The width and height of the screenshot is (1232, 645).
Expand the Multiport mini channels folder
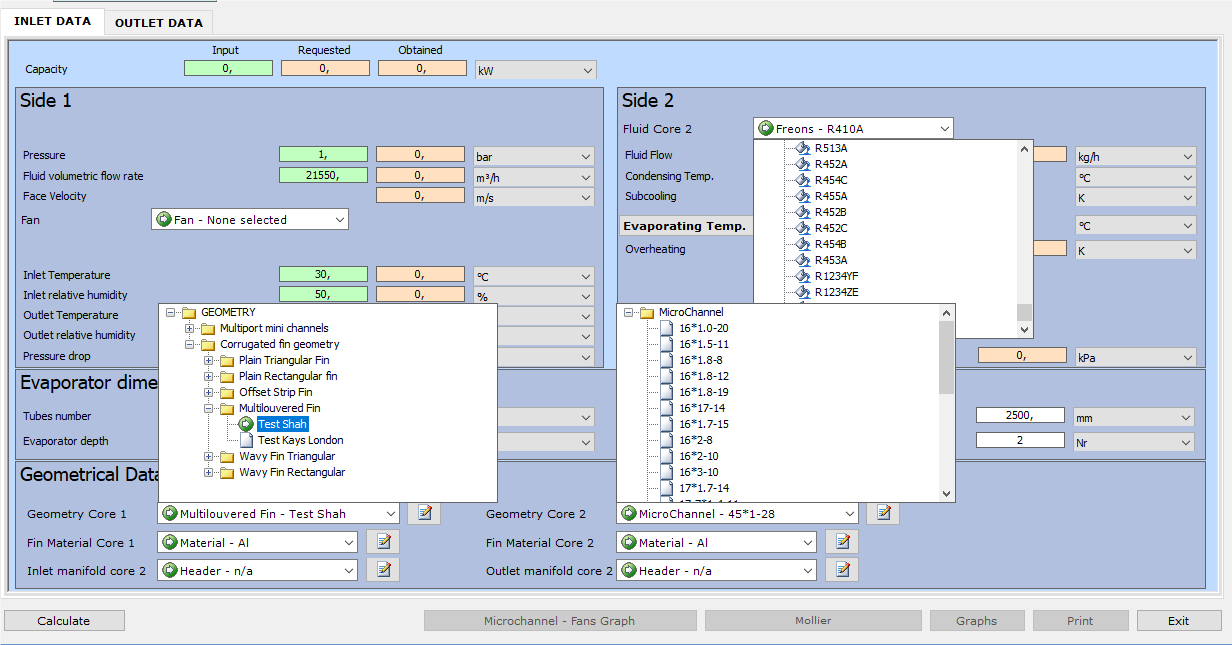pyautogui.click(x=190, y=328)
